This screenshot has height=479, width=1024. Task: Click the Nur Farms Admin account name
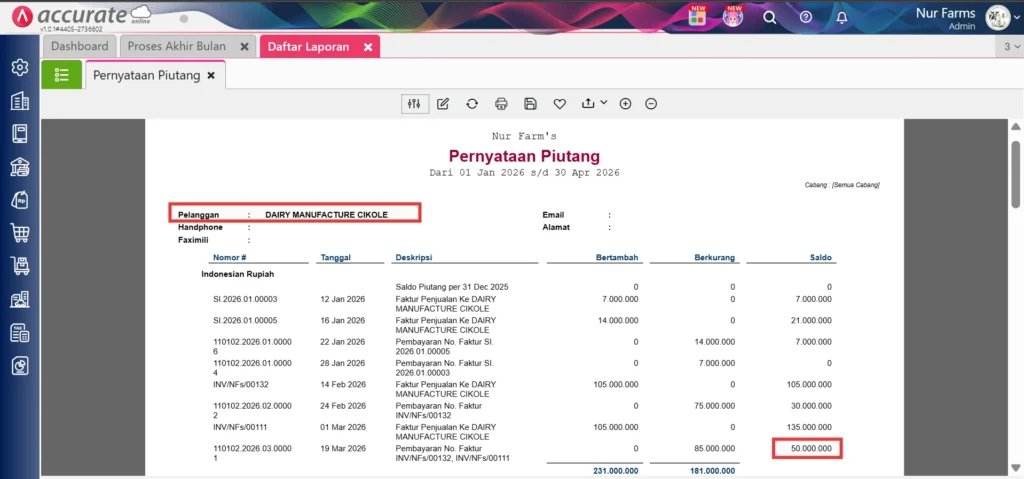(x=945, y=18)
